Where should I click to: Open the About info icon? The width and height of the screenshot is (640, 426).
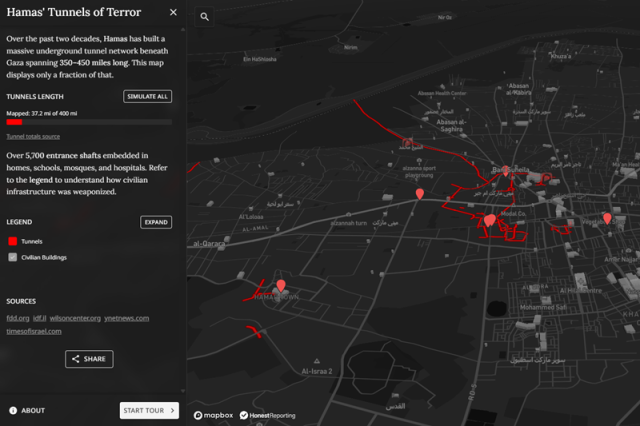click(13, 410)
